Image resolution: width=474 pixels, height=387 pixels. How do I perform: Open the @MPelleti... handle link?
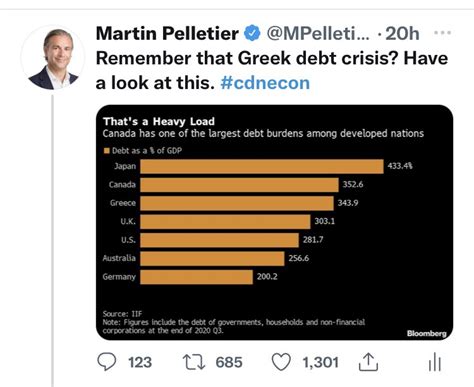(x=318, y=33)
